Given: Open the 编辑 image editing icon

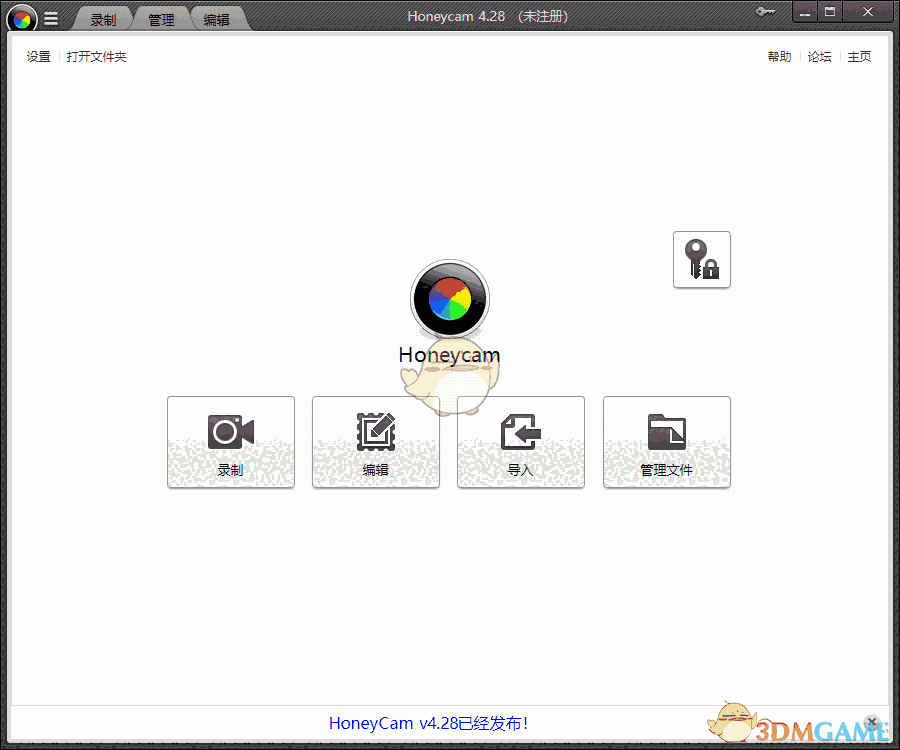Looking at the screenshot, I should [376, 442].
